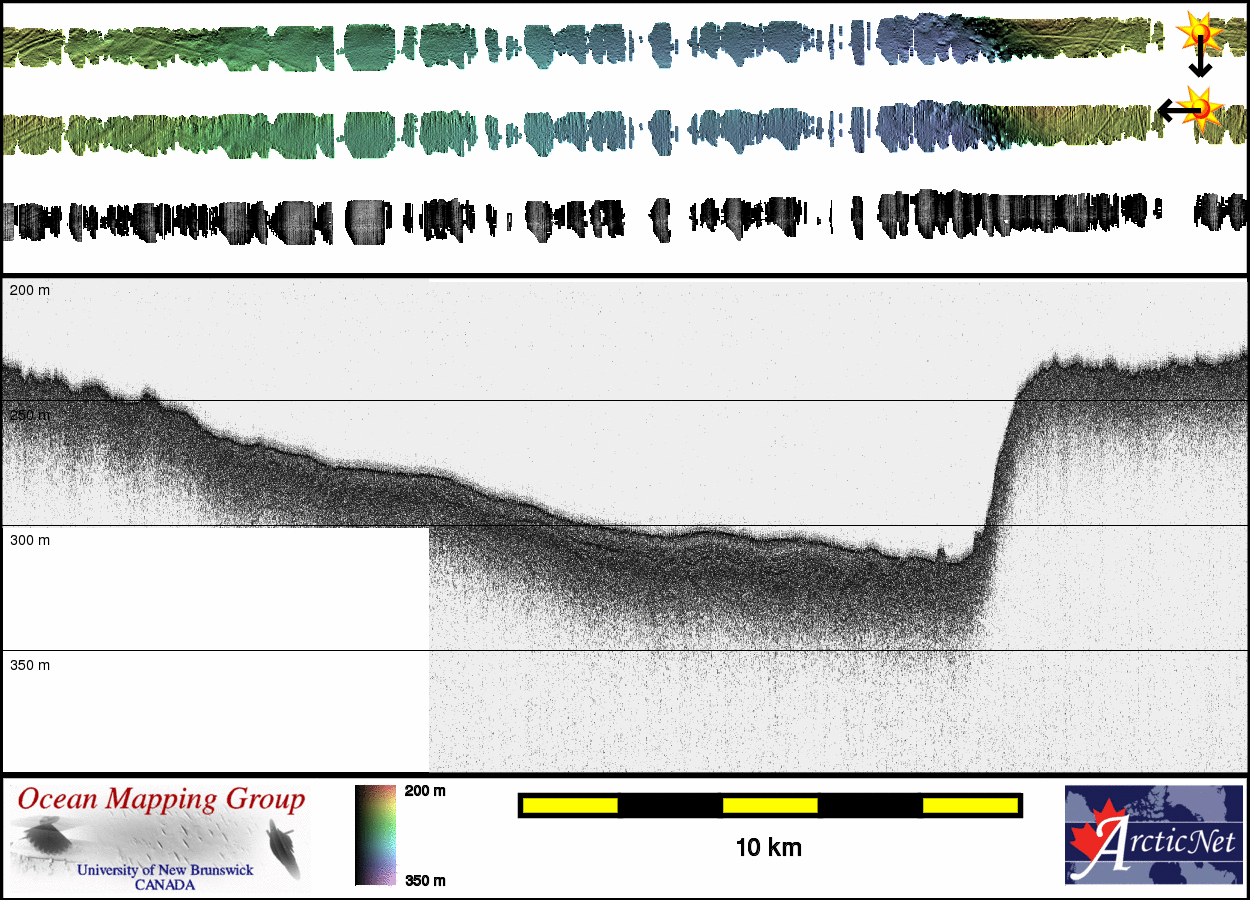
Task: Click the 300 m depth label in profile
Action: pyautogui.click(x=30, y=540)
